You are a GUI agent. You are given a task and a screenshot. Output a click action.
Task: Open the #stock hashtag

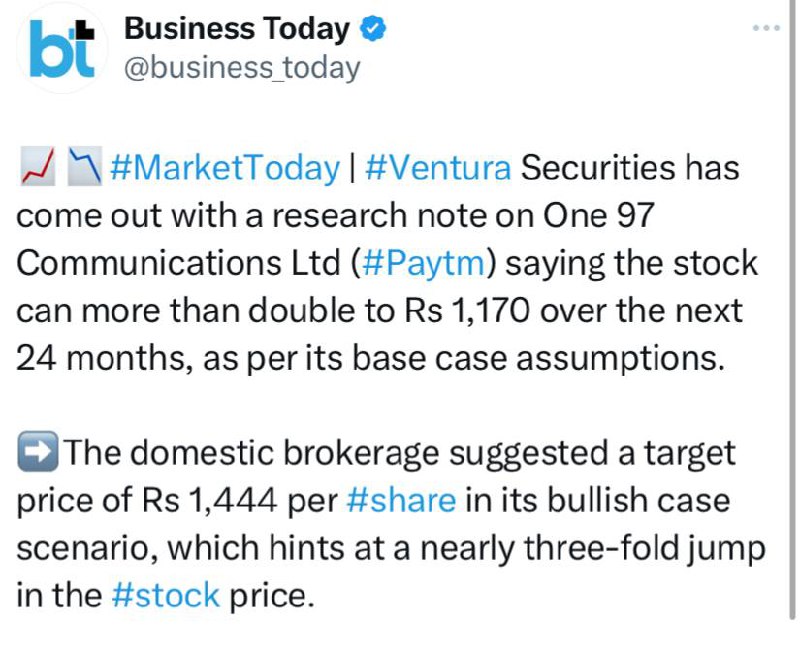pyautogui.click(x=166, y=595)
